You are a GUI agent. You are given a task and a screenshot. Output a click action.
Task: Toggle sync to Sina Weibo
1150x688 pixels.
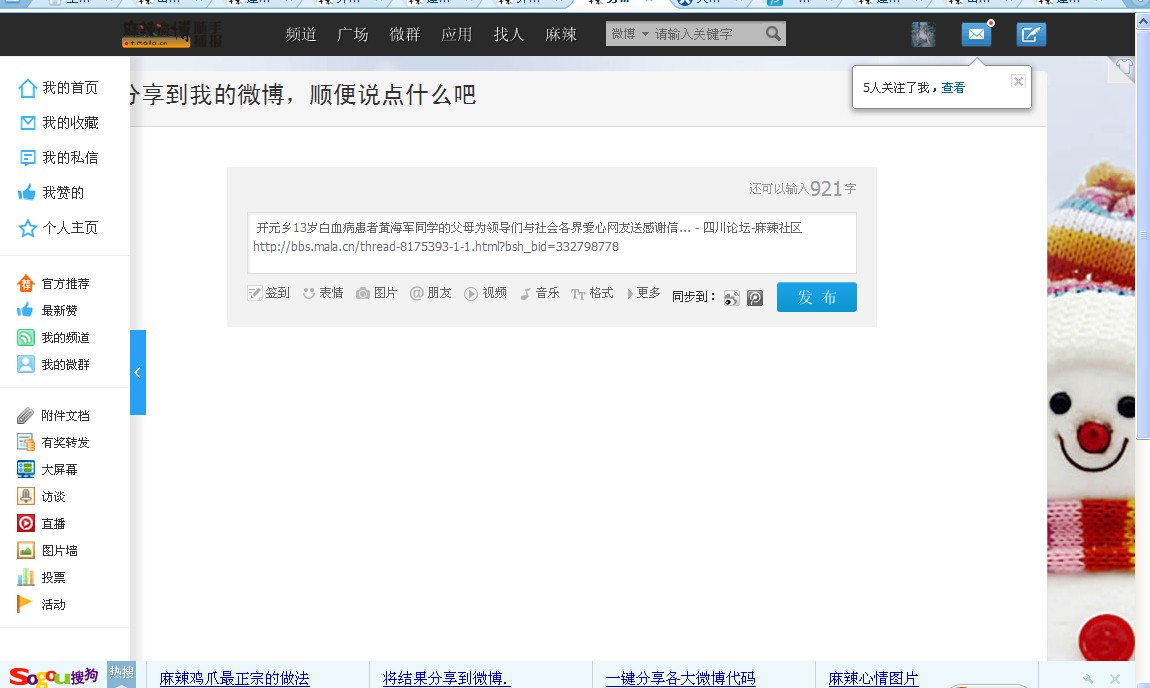[732, 297]
